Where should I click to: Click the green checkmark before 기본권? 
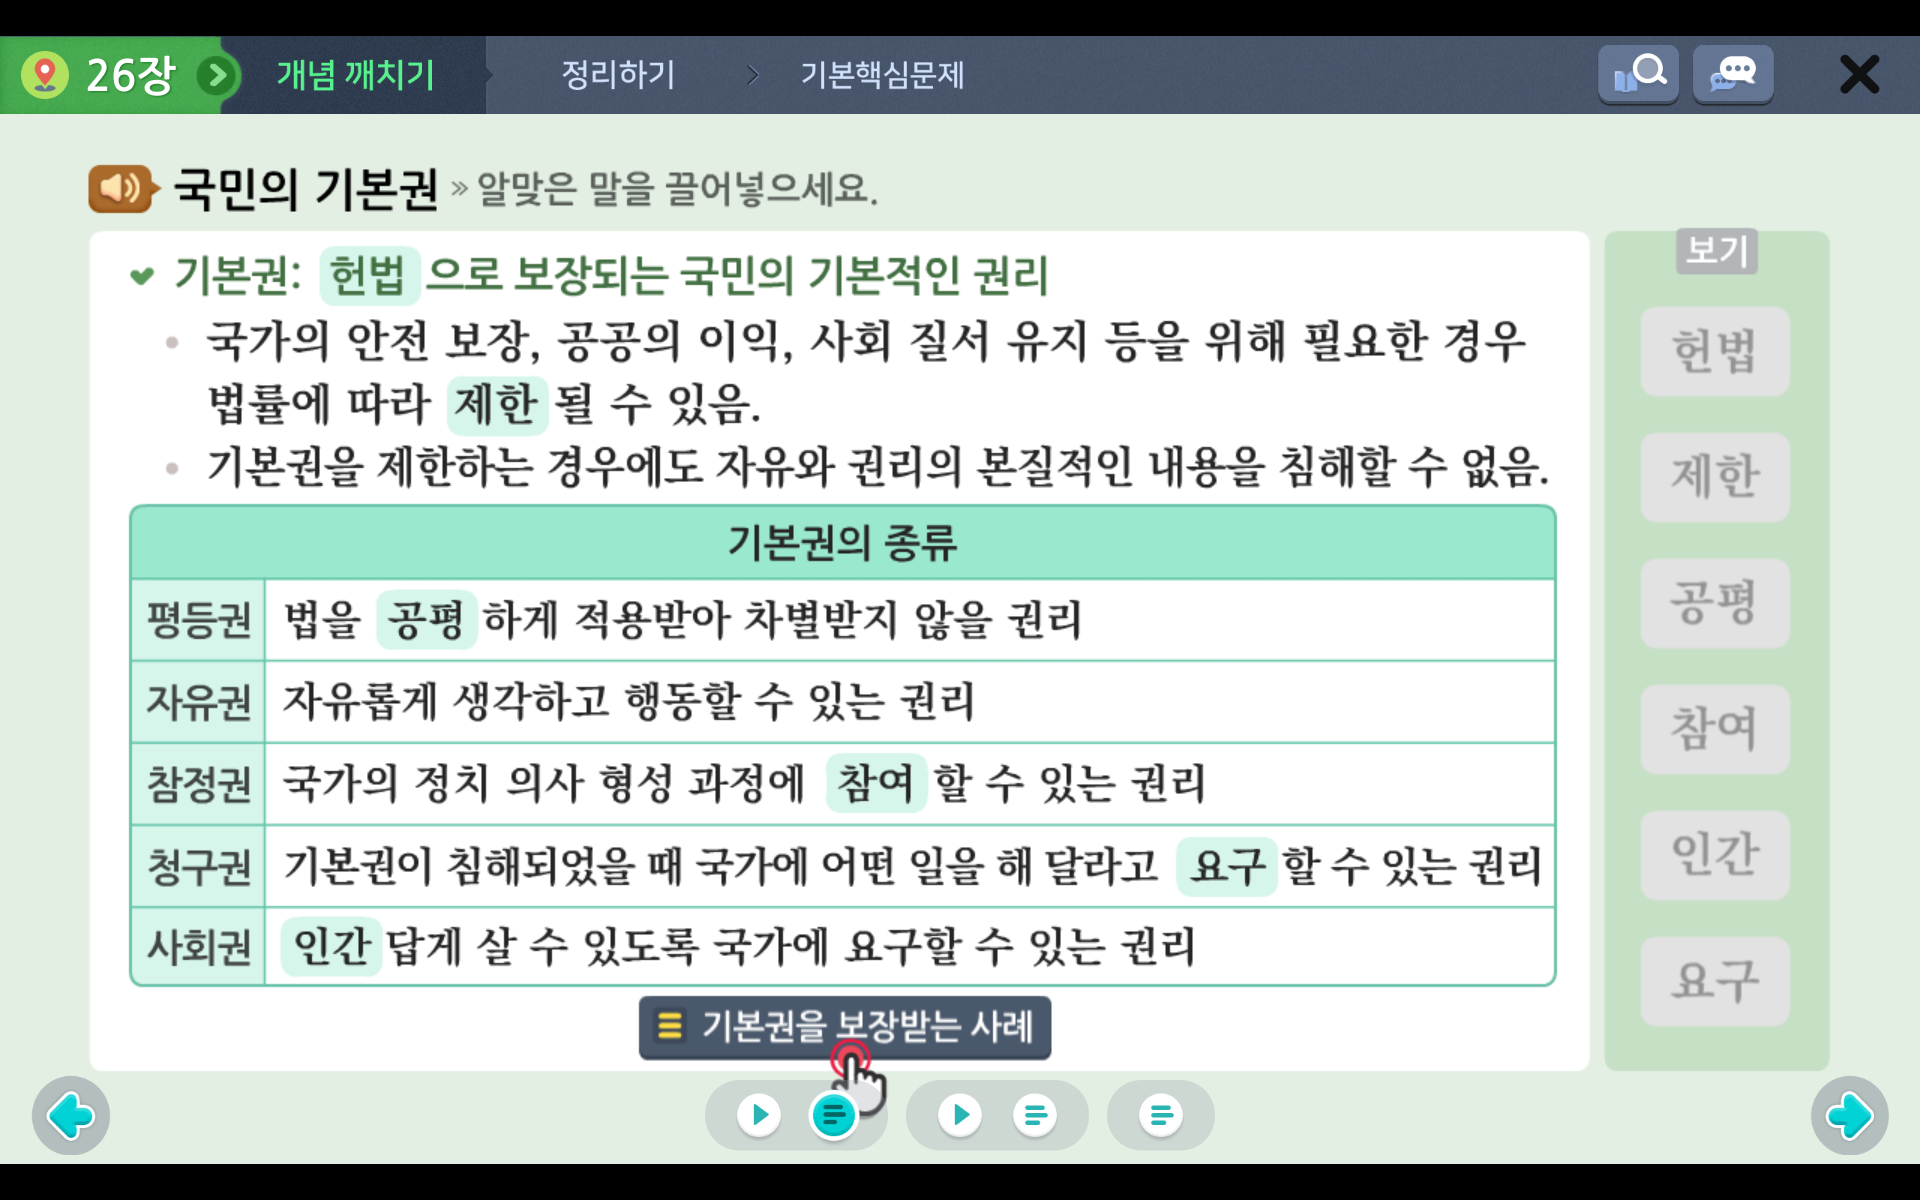tap(143, 276)
